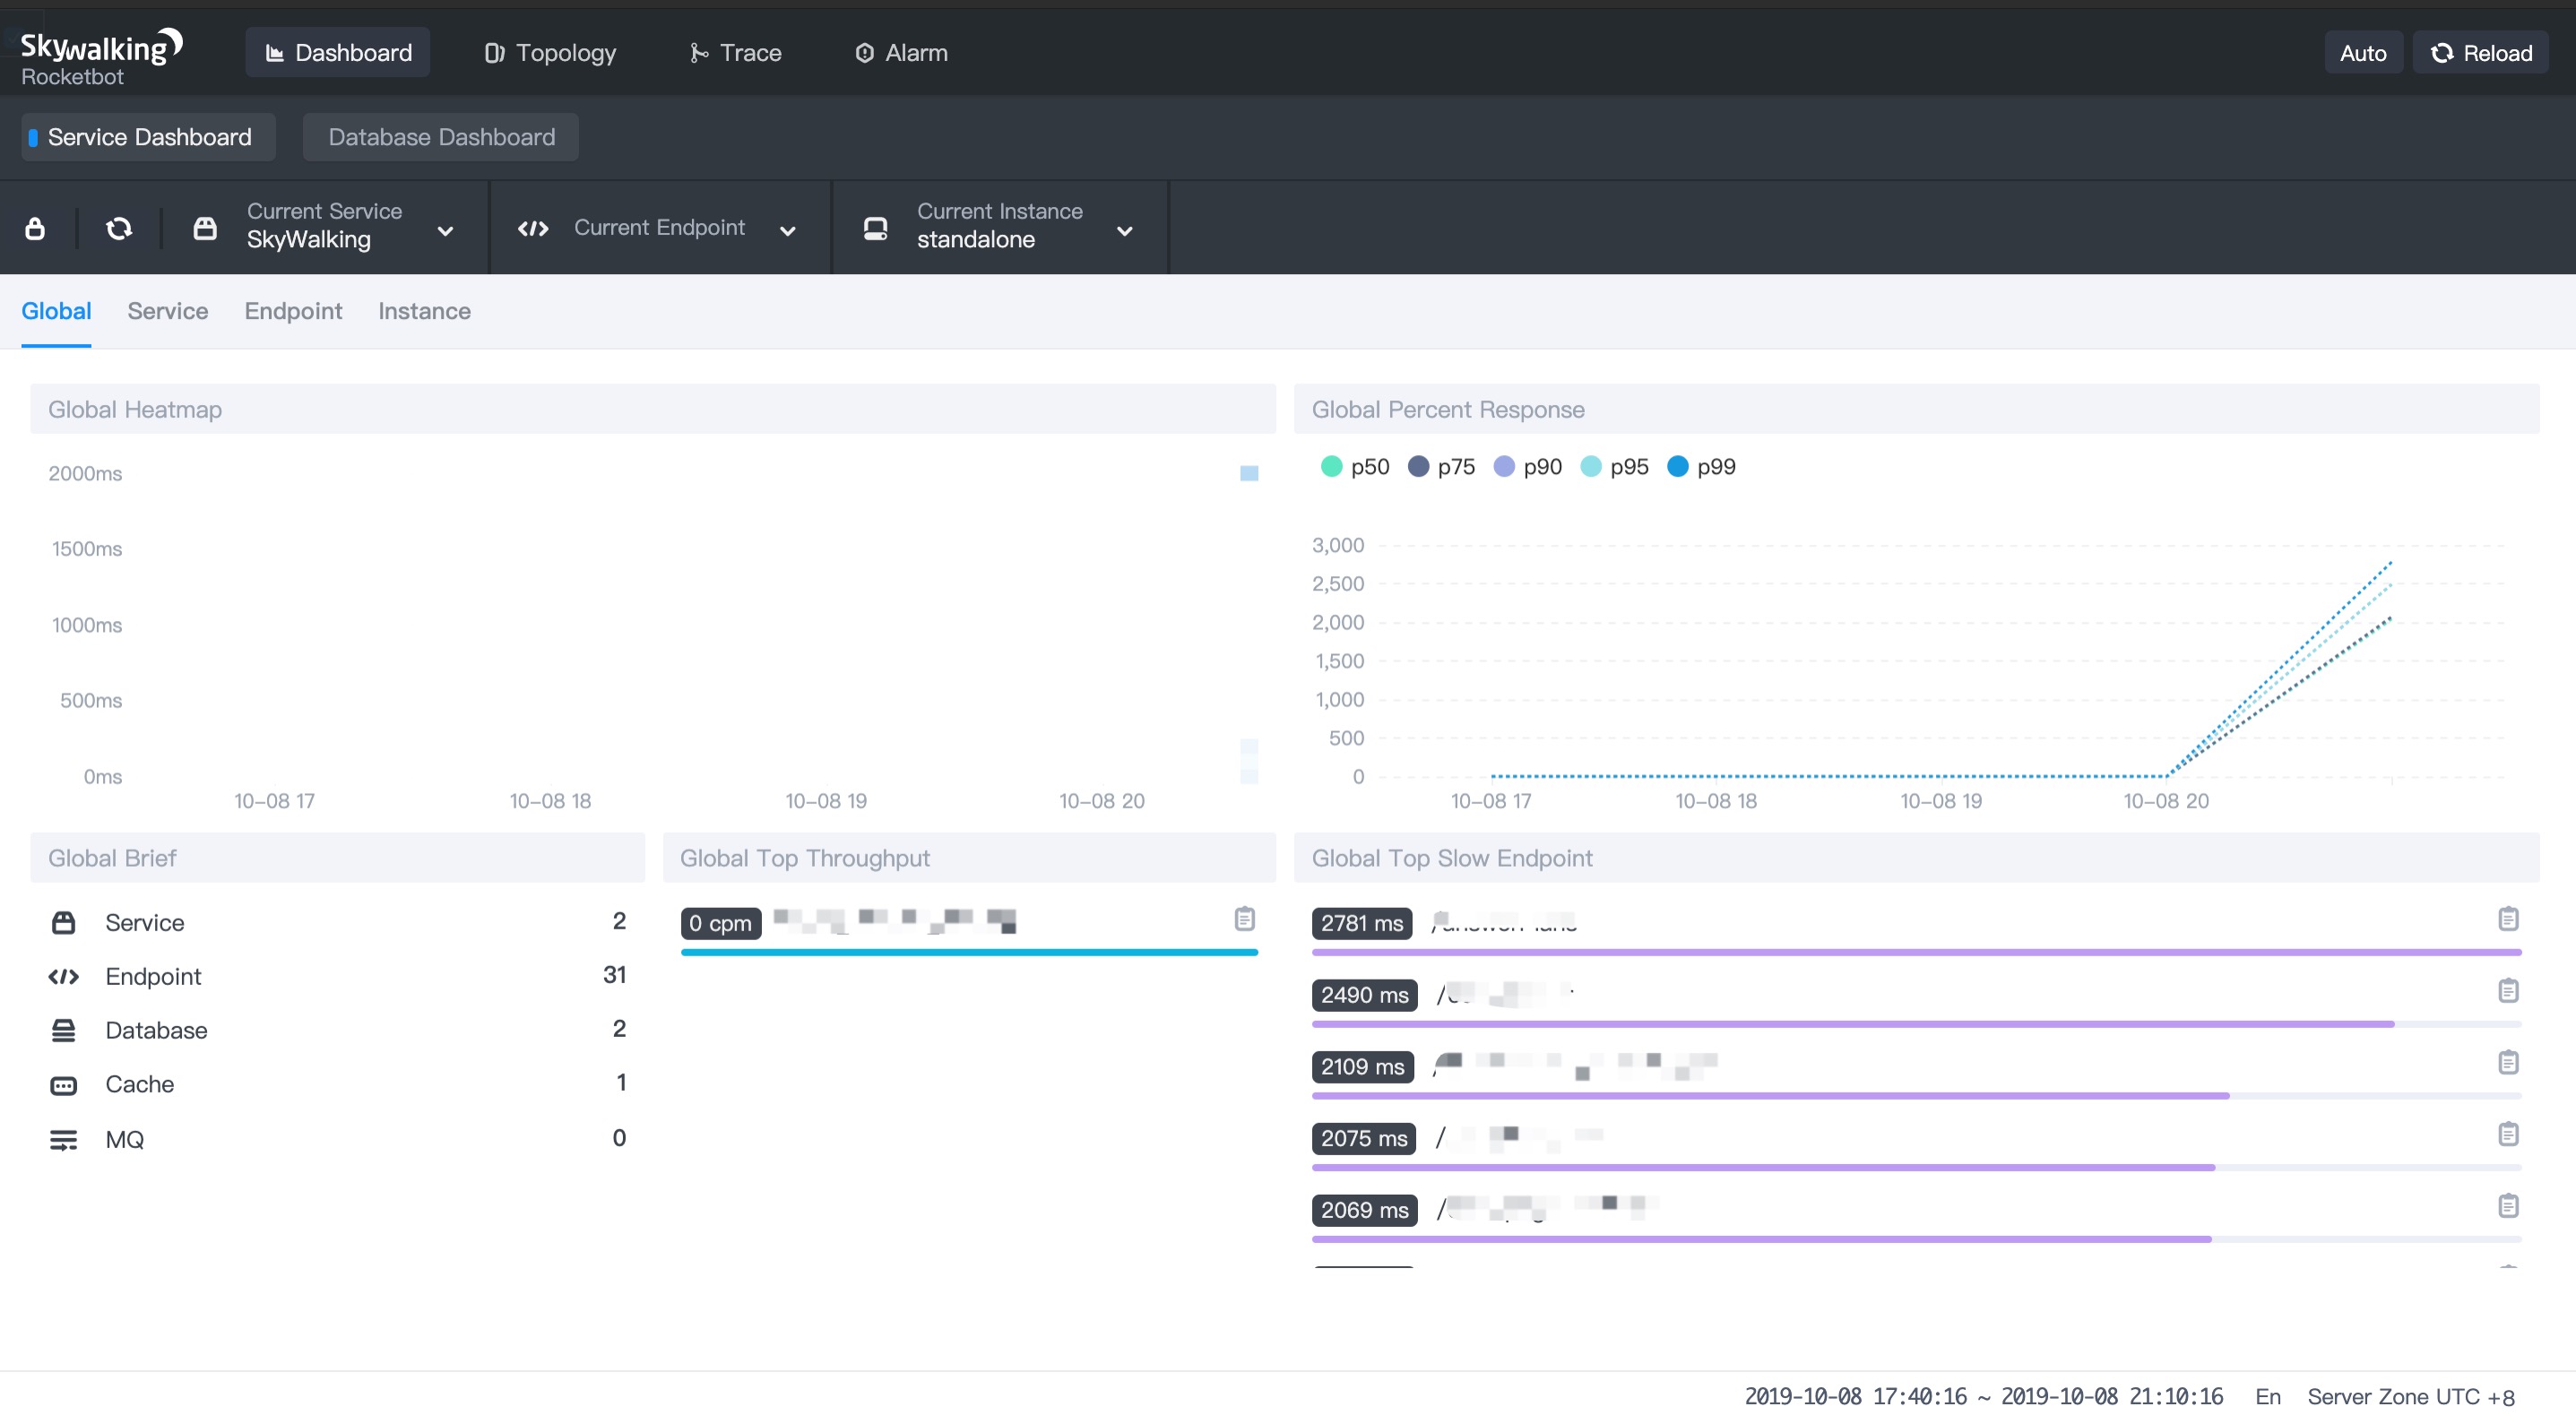
Task: Click the time range in footer
Action: pos(1983,1396)
